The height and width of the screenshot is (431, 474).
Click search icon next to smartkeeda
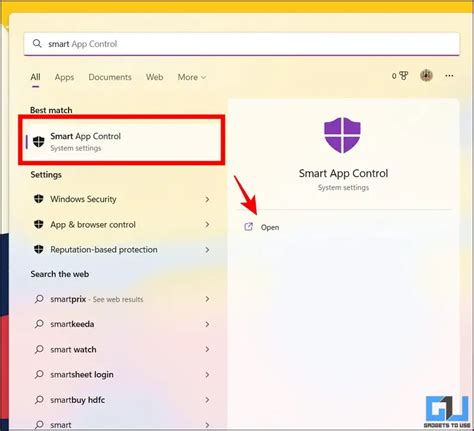[x=39, y=324]
